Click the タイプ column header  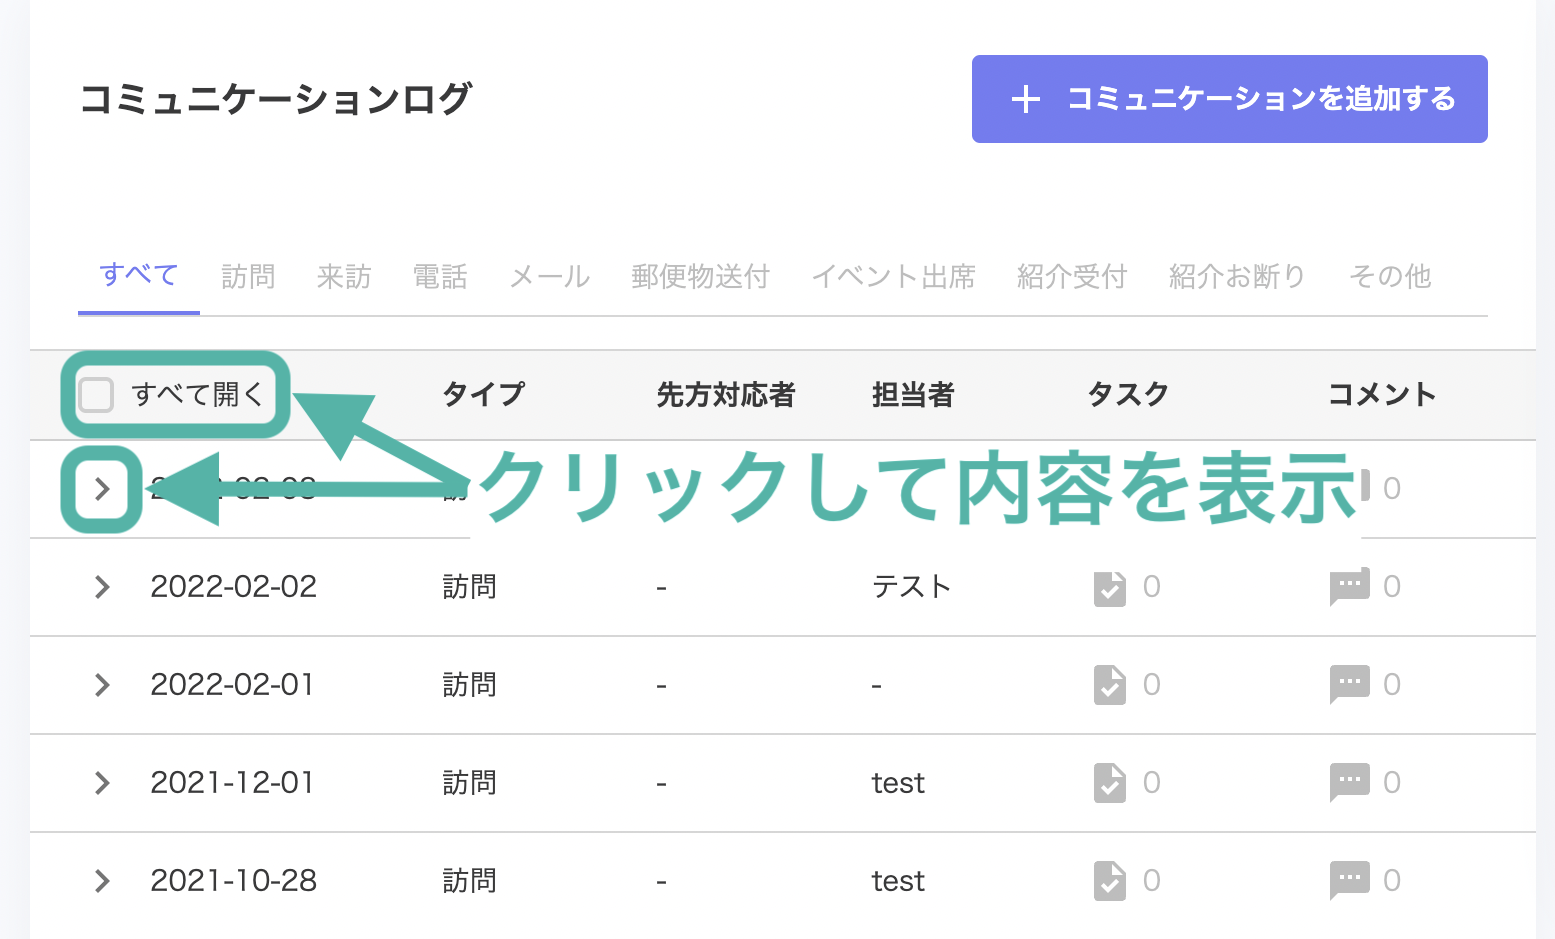click(x=483, y=395)
